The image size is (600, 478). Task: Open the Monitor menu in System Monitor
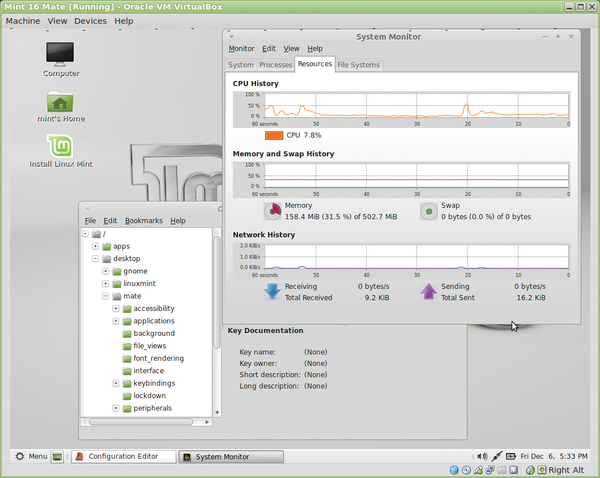(x=241, y=49)
